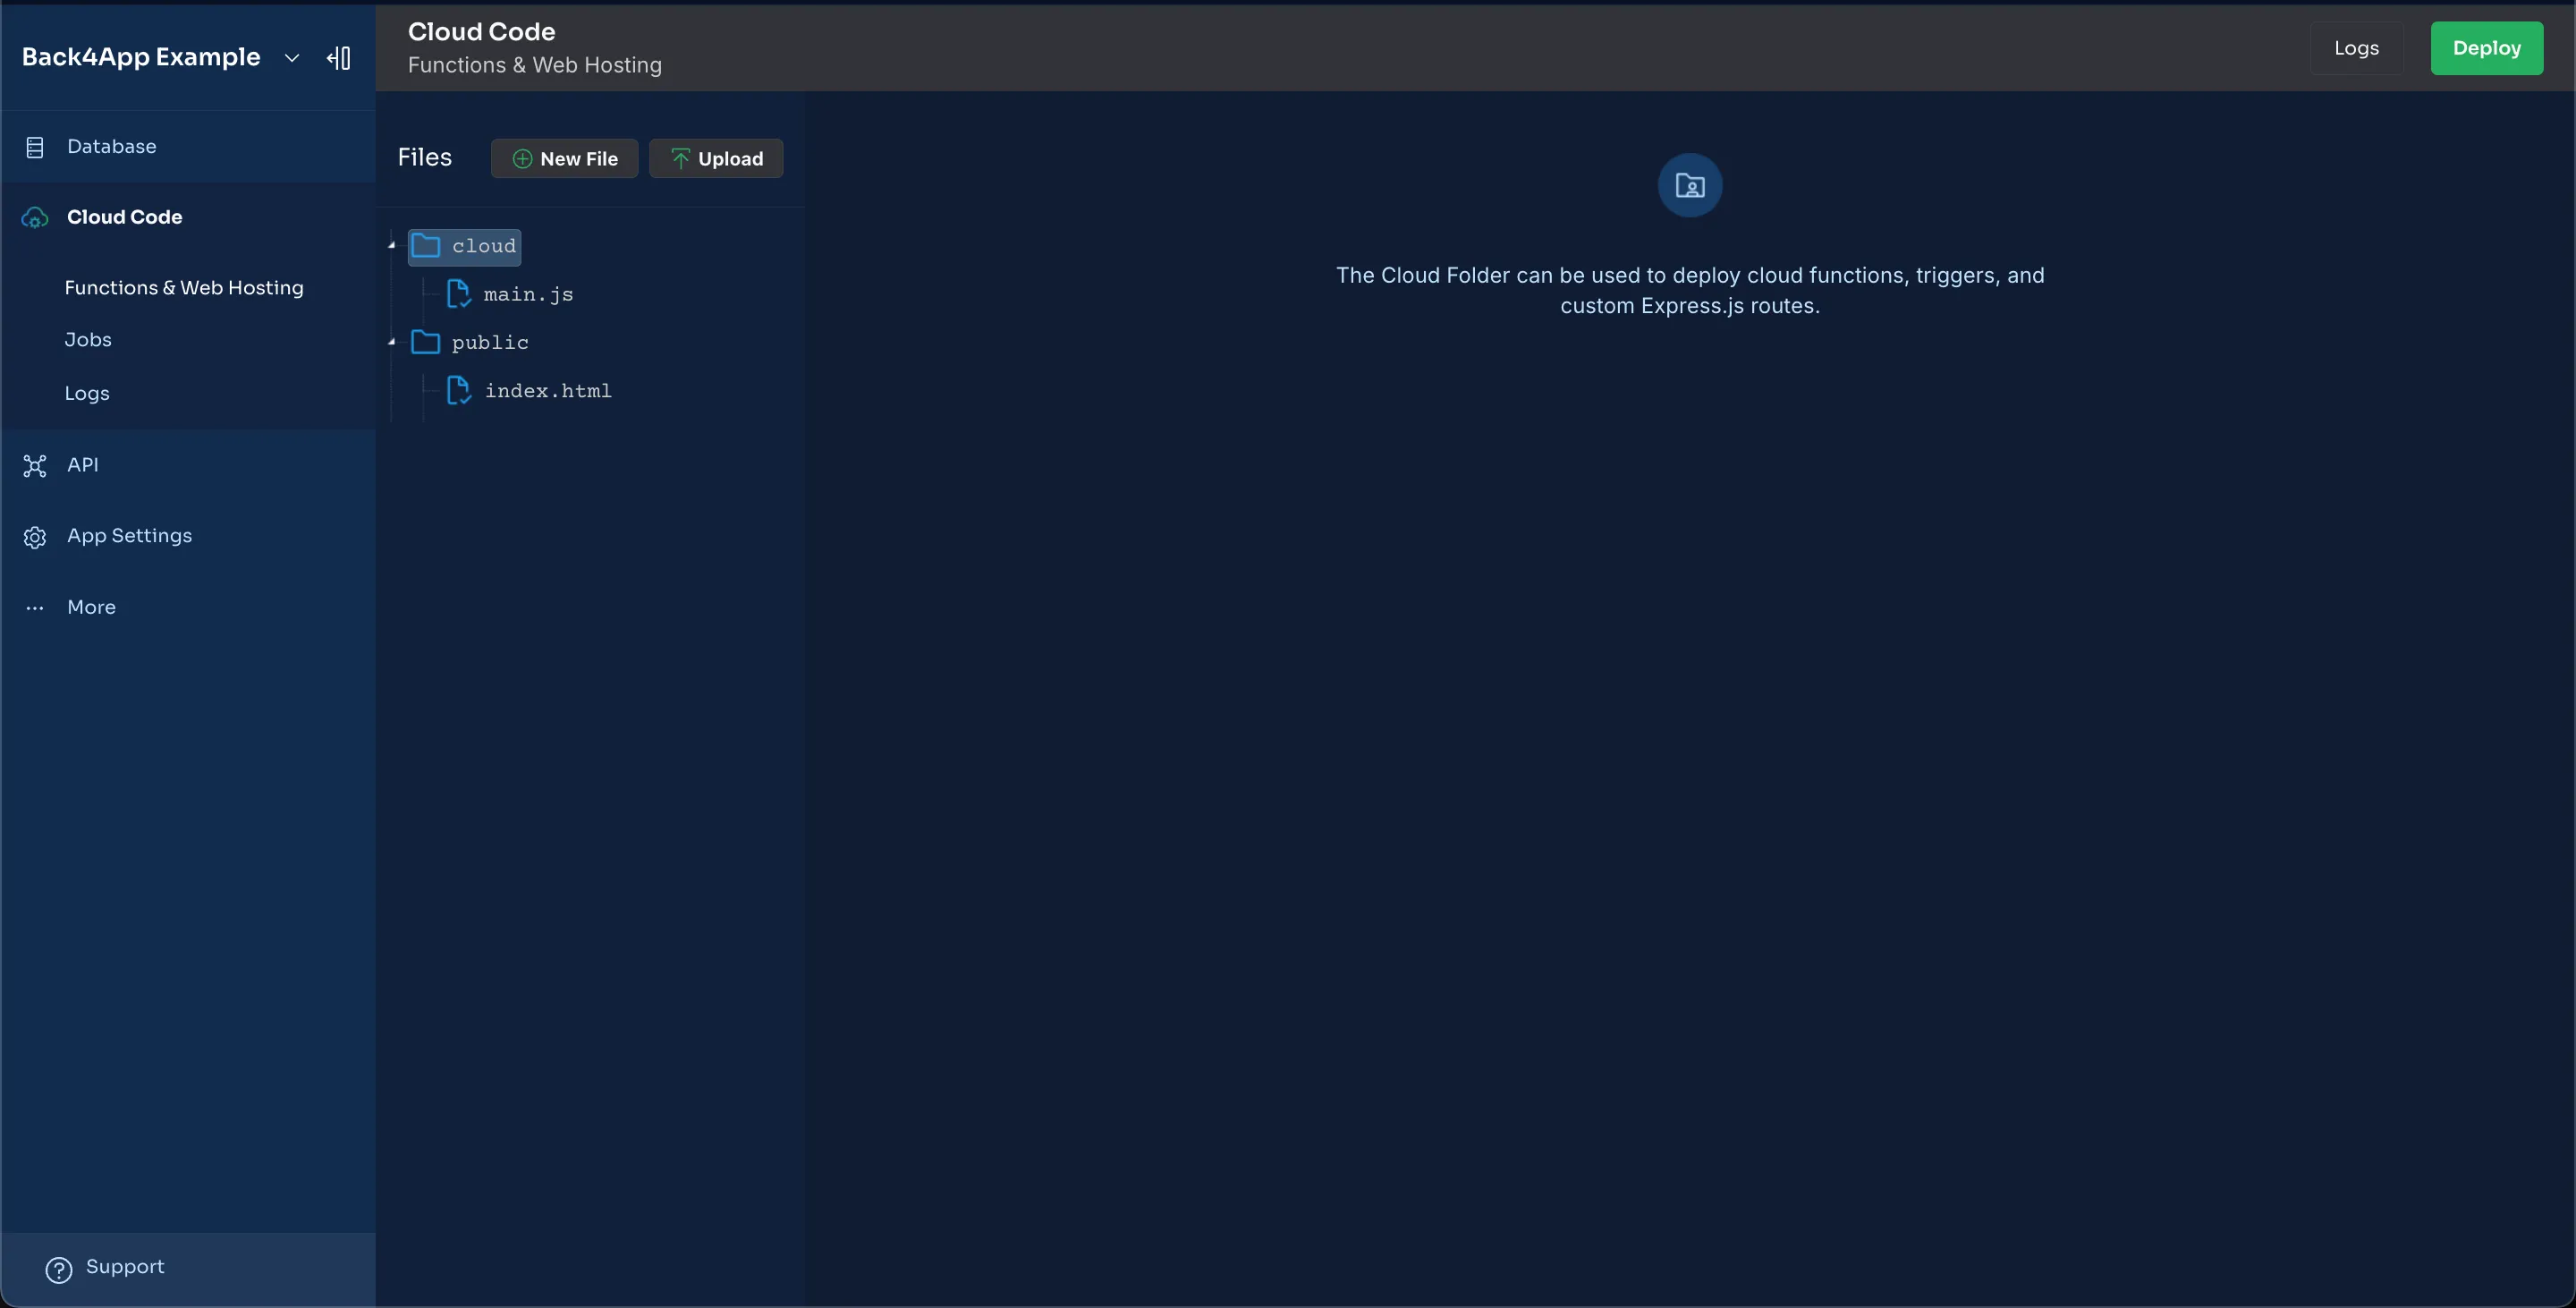2576x1308 pixels.
Task: Collapse the cloud folder arrow
Action: coord(392,245)
